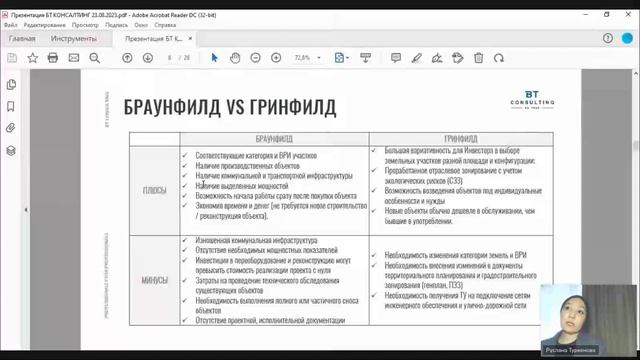Open the Файл menu

(10, 25)
